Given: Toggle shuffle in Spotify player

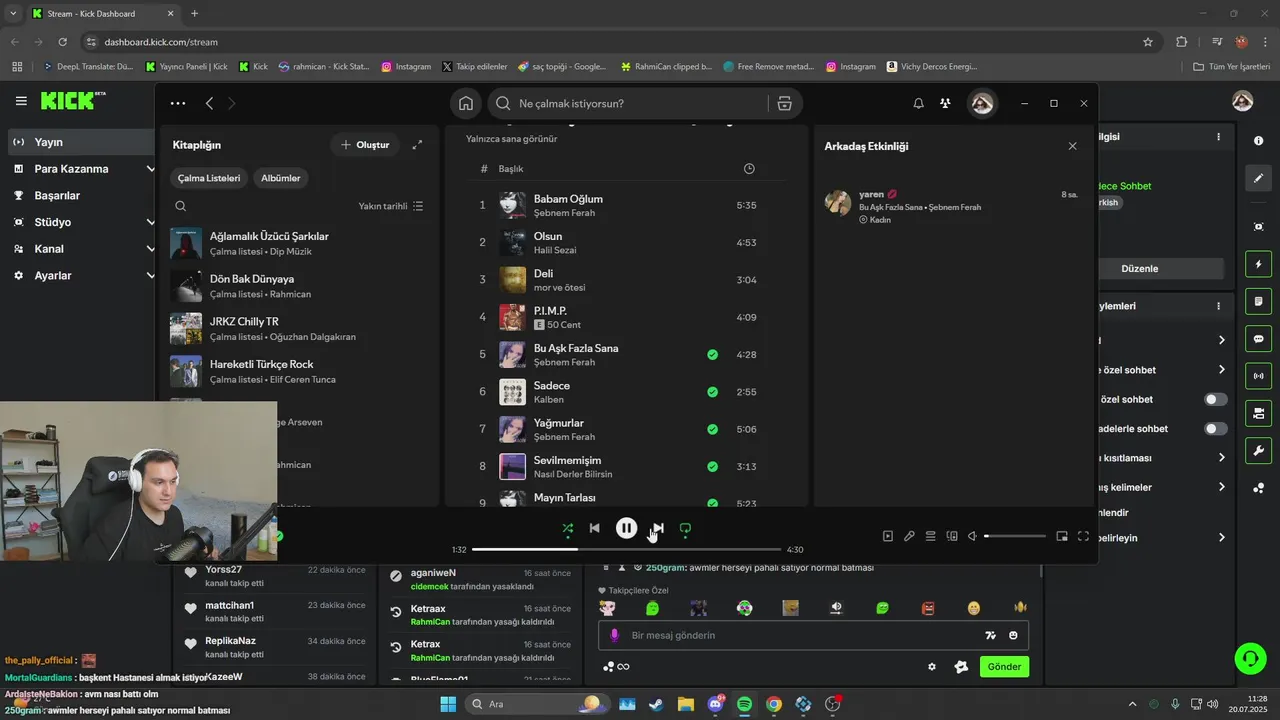Looking at the screenshot, I should pos(568,528).
